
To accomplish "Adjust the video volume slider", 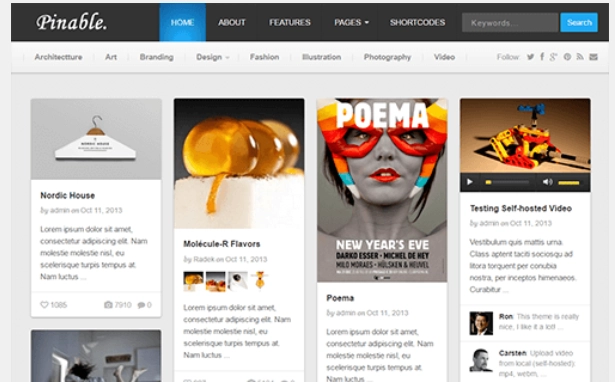I will (569, 182).
